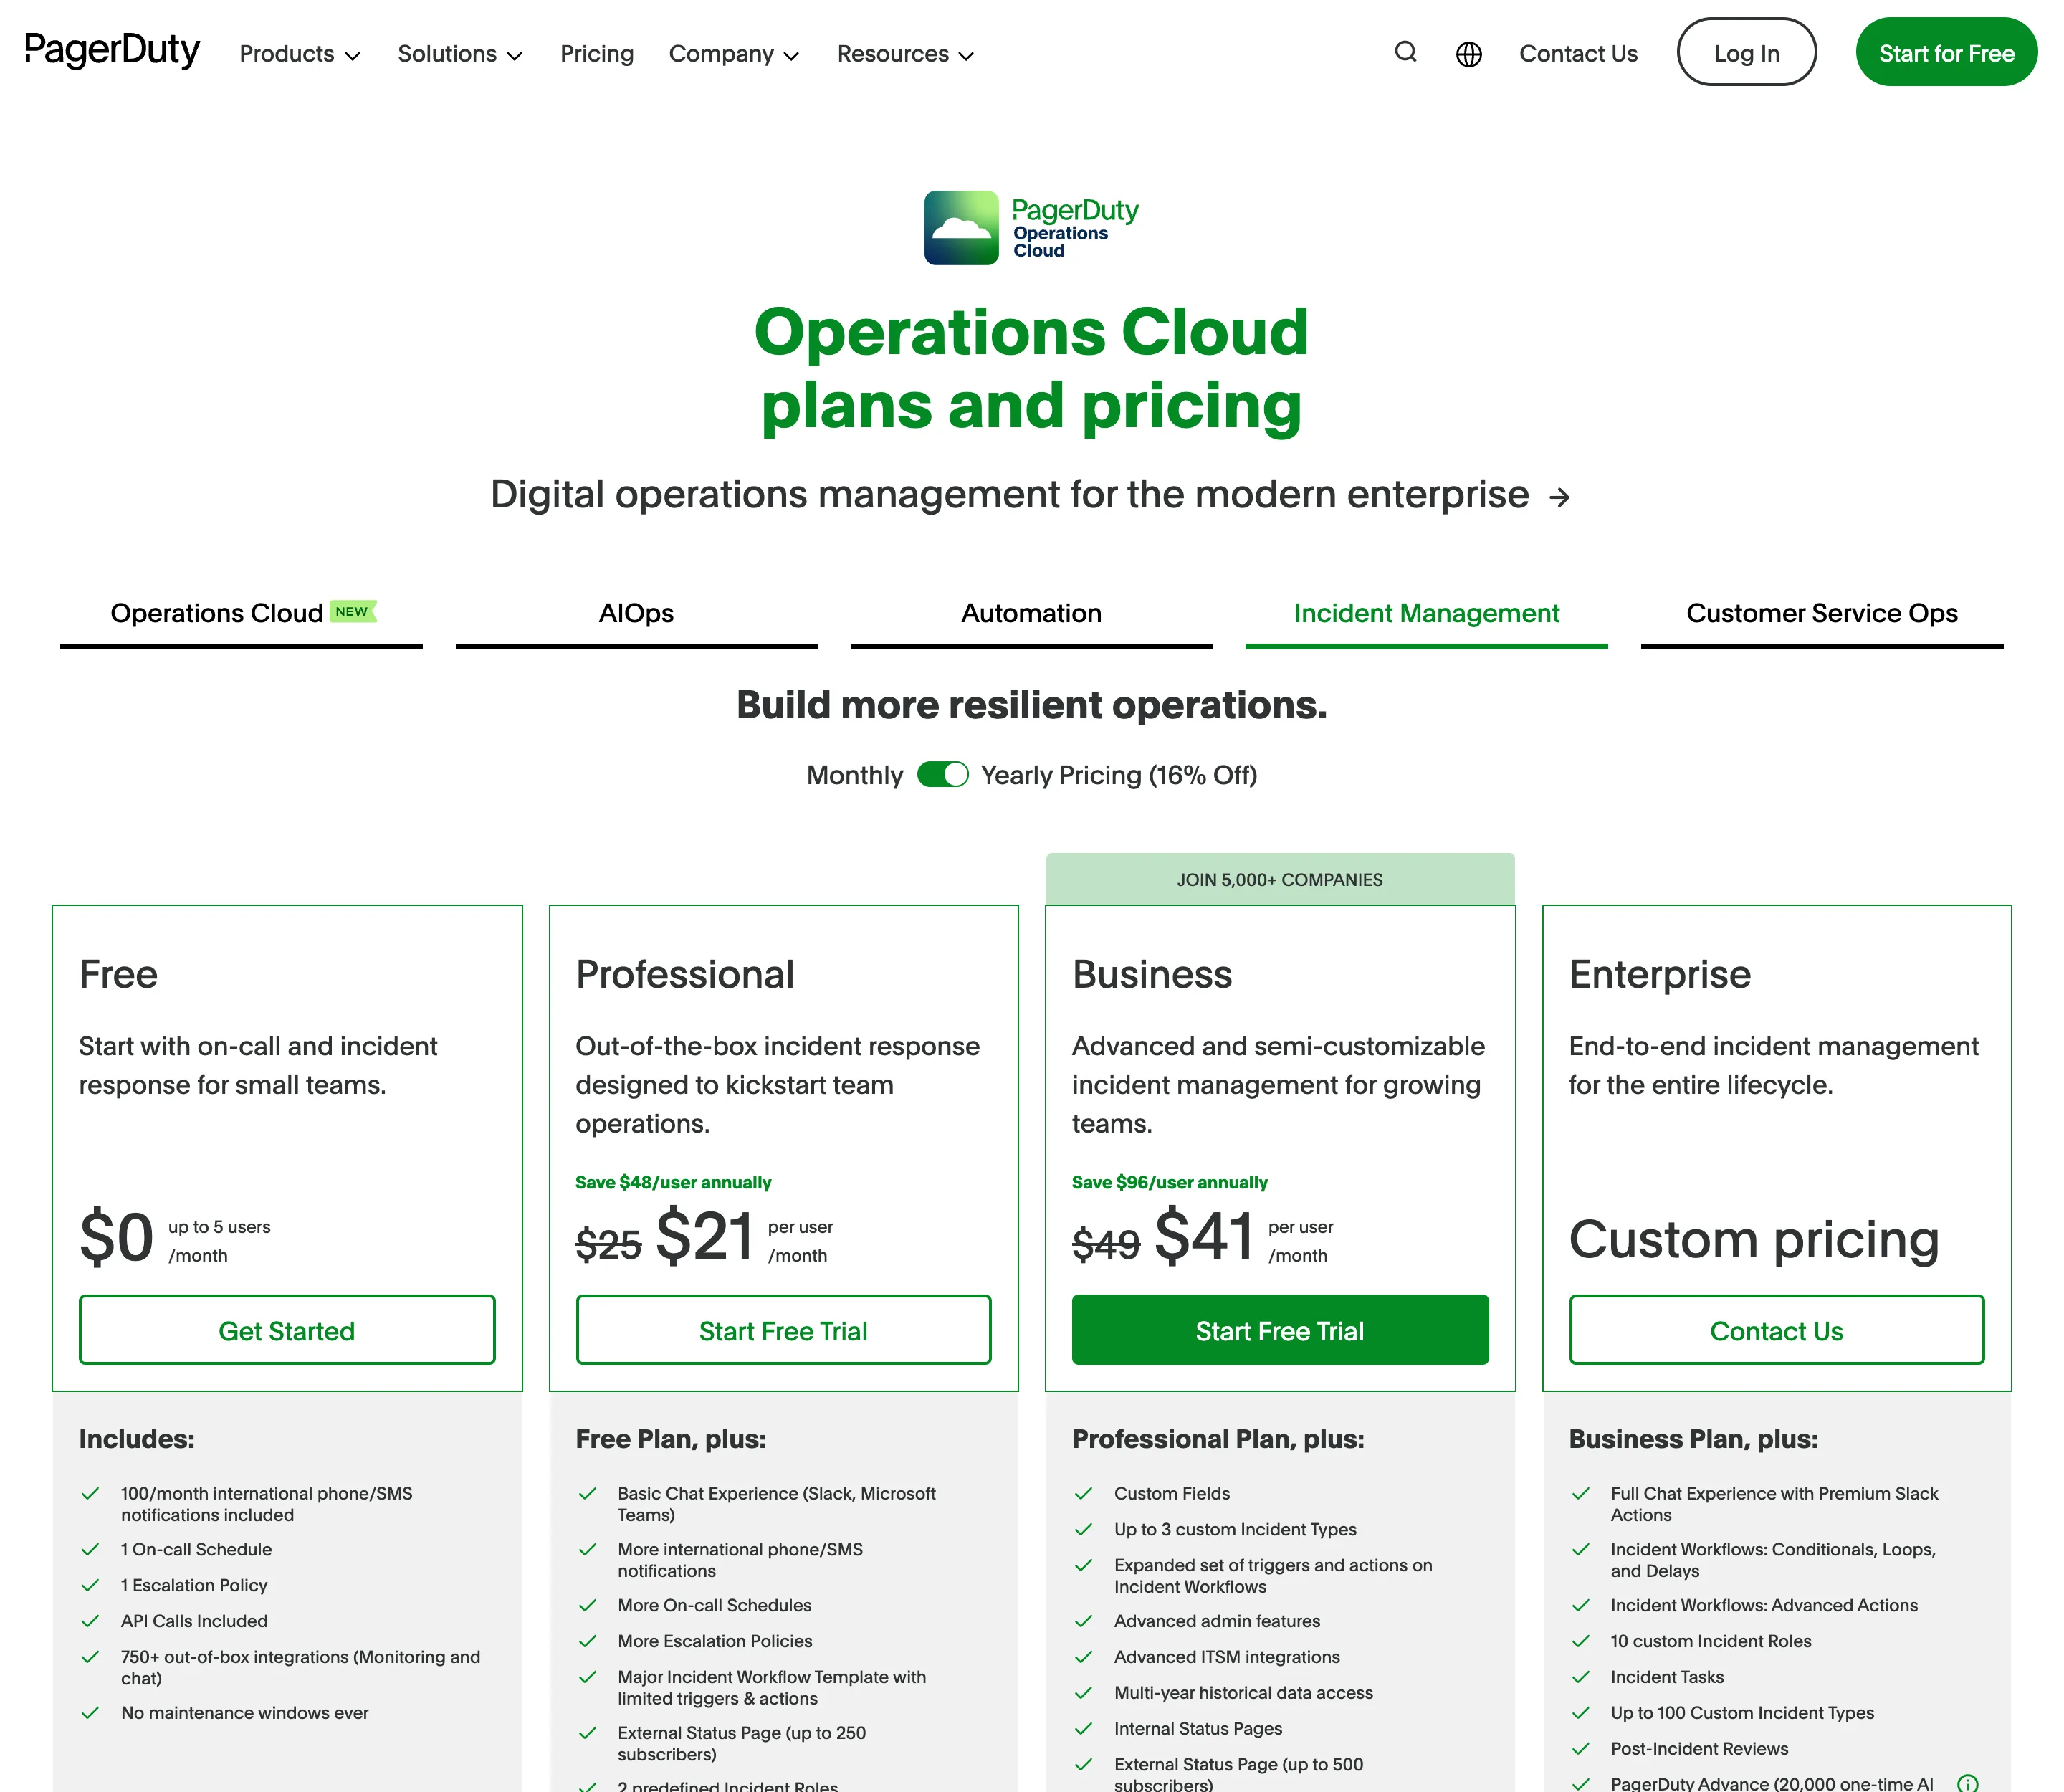
Task: Click 'JOIN 5,000+ COMPANIES' banner
Action: (1280, 880)
